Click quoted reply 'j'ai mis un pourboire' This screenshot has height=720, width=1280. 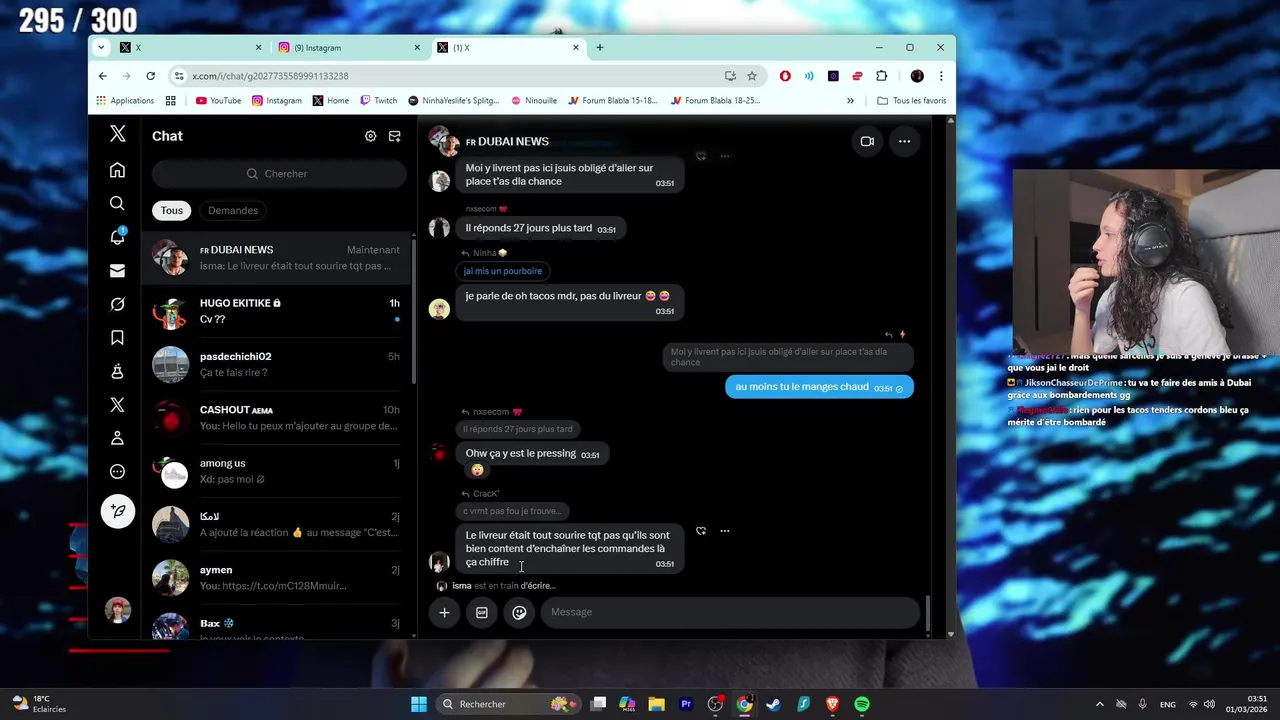(x=502, y=271)
